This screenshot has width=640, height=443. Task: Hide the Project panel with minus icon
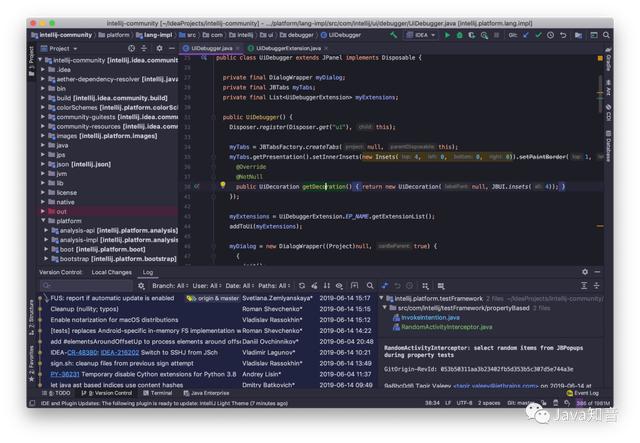[172, 48]
